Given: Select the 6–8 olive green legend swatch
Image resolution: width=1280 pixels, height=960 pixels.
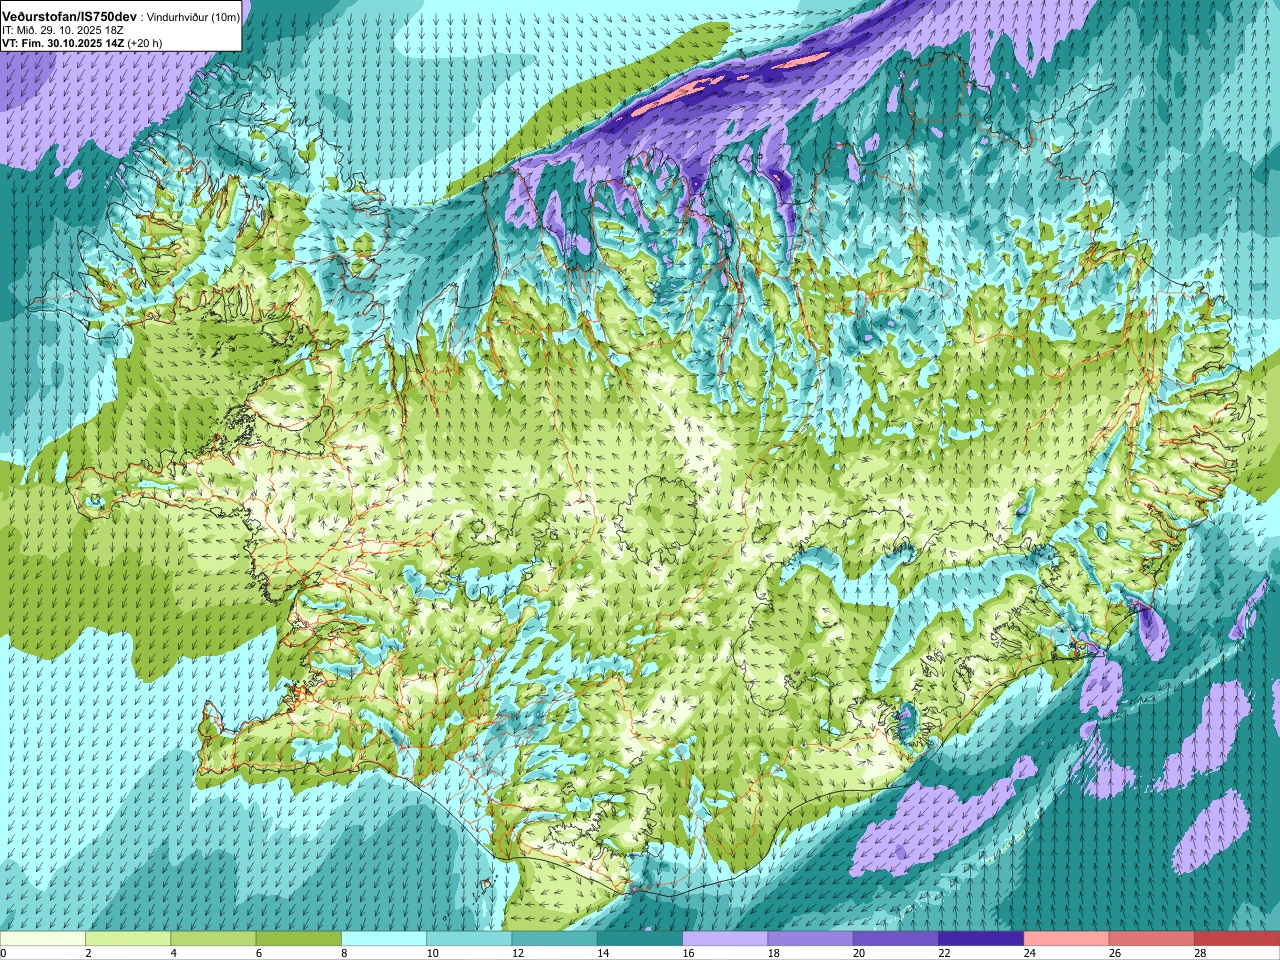Looking at the screenshot, I should pyautogui.click(x=299, y=939).
